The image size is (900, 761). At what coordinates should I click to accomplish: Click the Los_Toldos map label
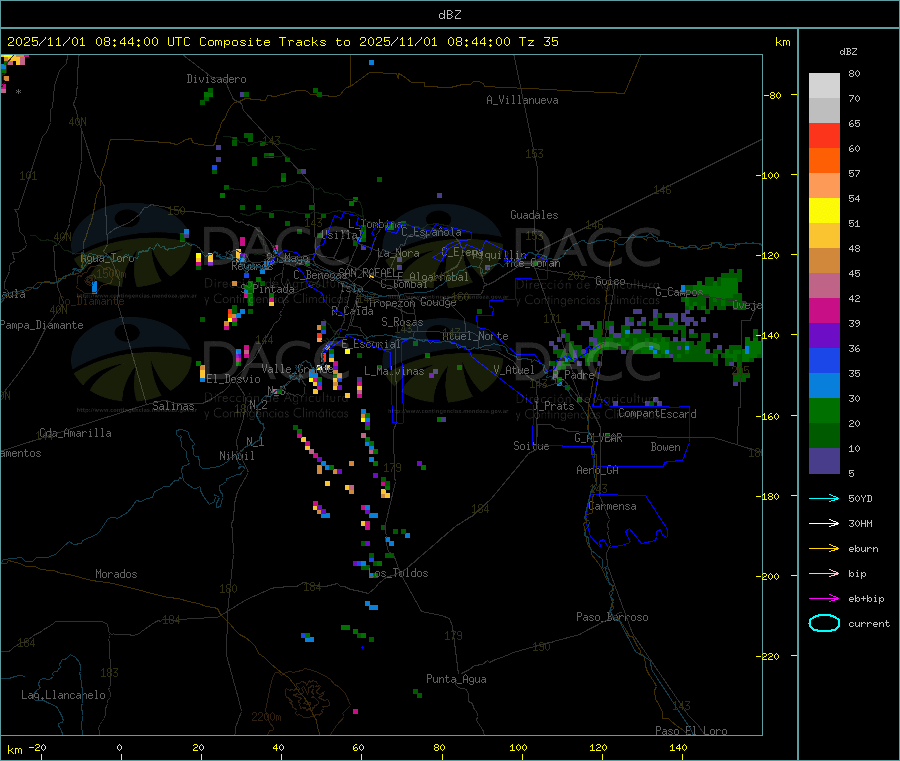[398, 573]
